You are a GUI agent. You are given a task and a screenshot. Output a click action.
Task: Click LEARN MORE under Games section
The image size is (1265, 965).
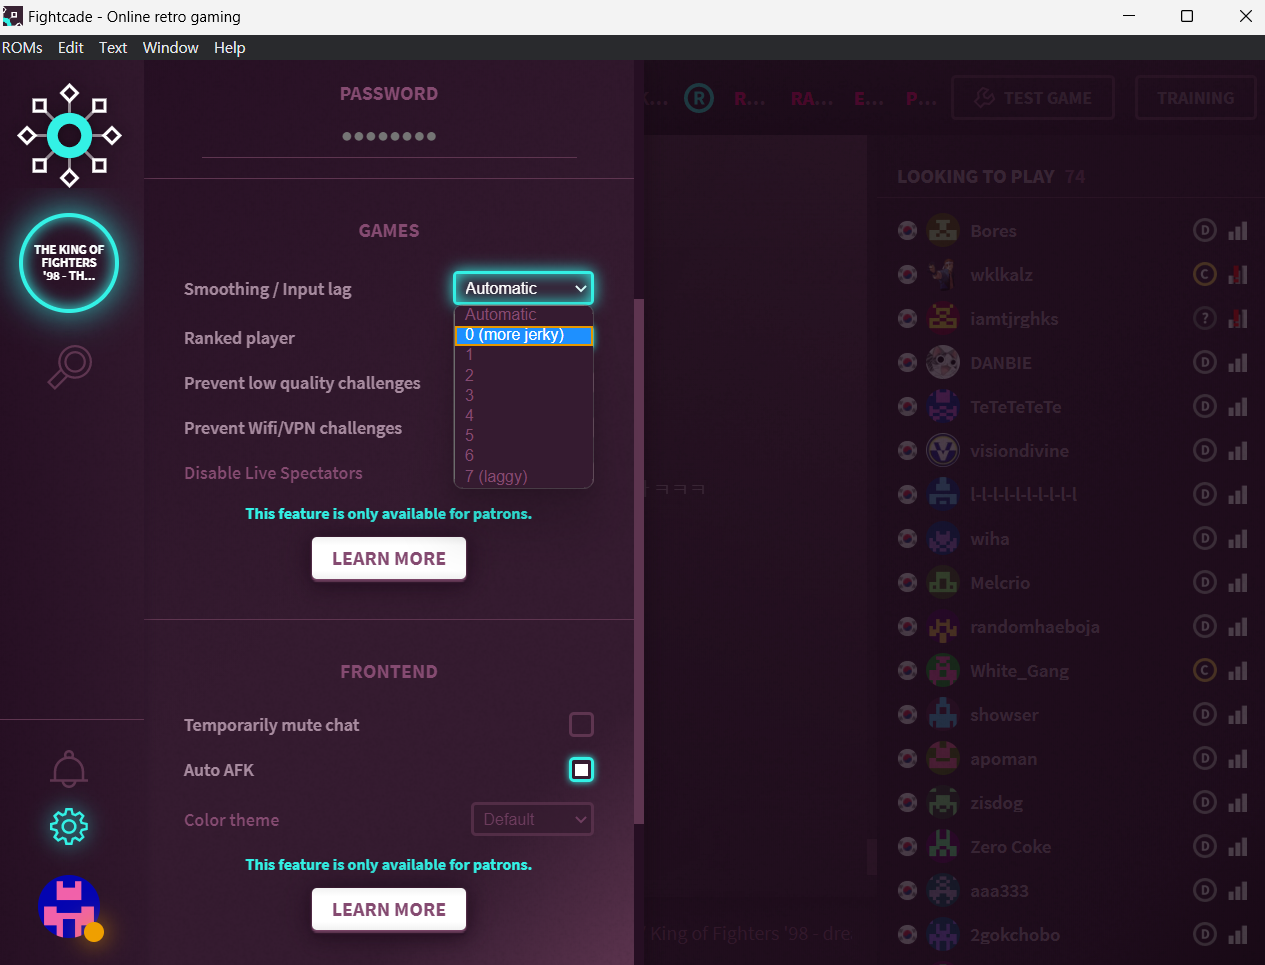(389, 558)
